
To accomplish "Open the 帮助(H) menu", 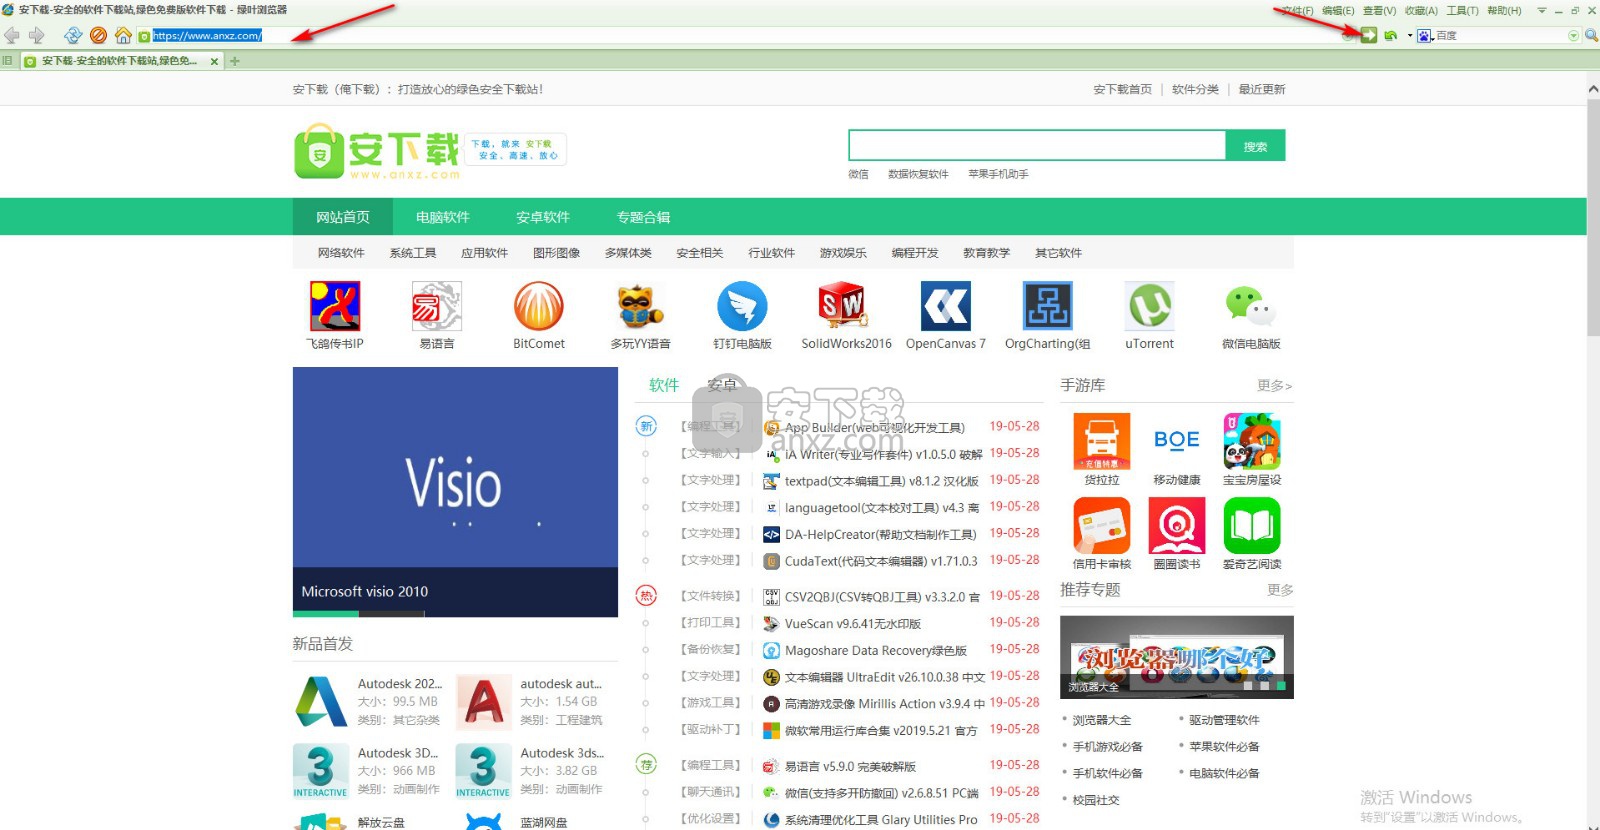I will [1504, 11].
